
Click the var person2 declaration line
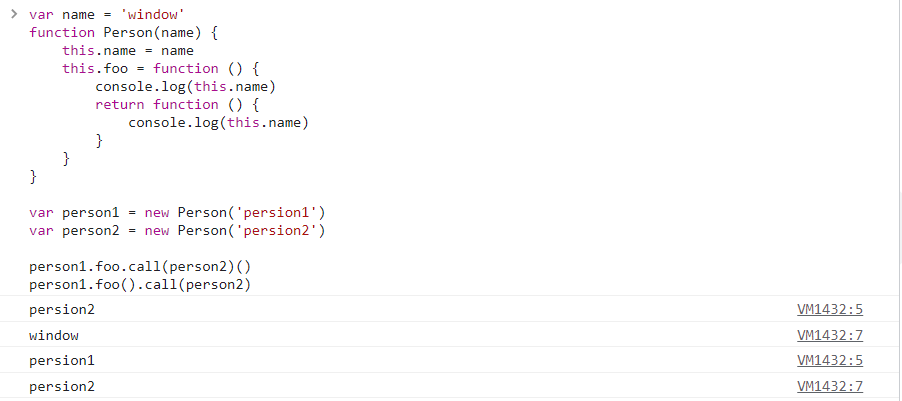pos(177,231)
